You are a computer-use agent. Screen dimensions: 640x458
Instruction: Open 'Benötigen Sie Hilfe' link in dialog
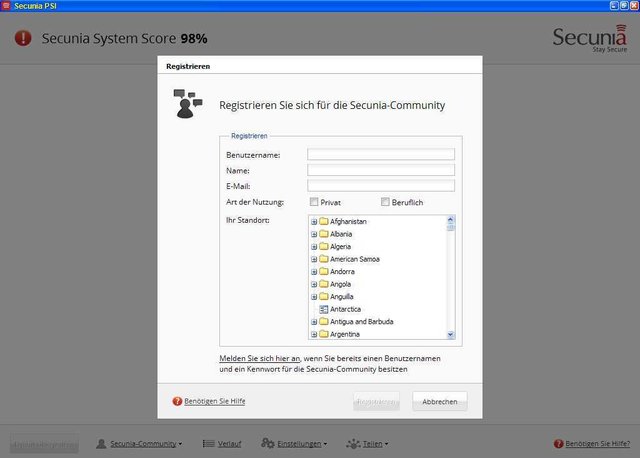coord(215,401)
